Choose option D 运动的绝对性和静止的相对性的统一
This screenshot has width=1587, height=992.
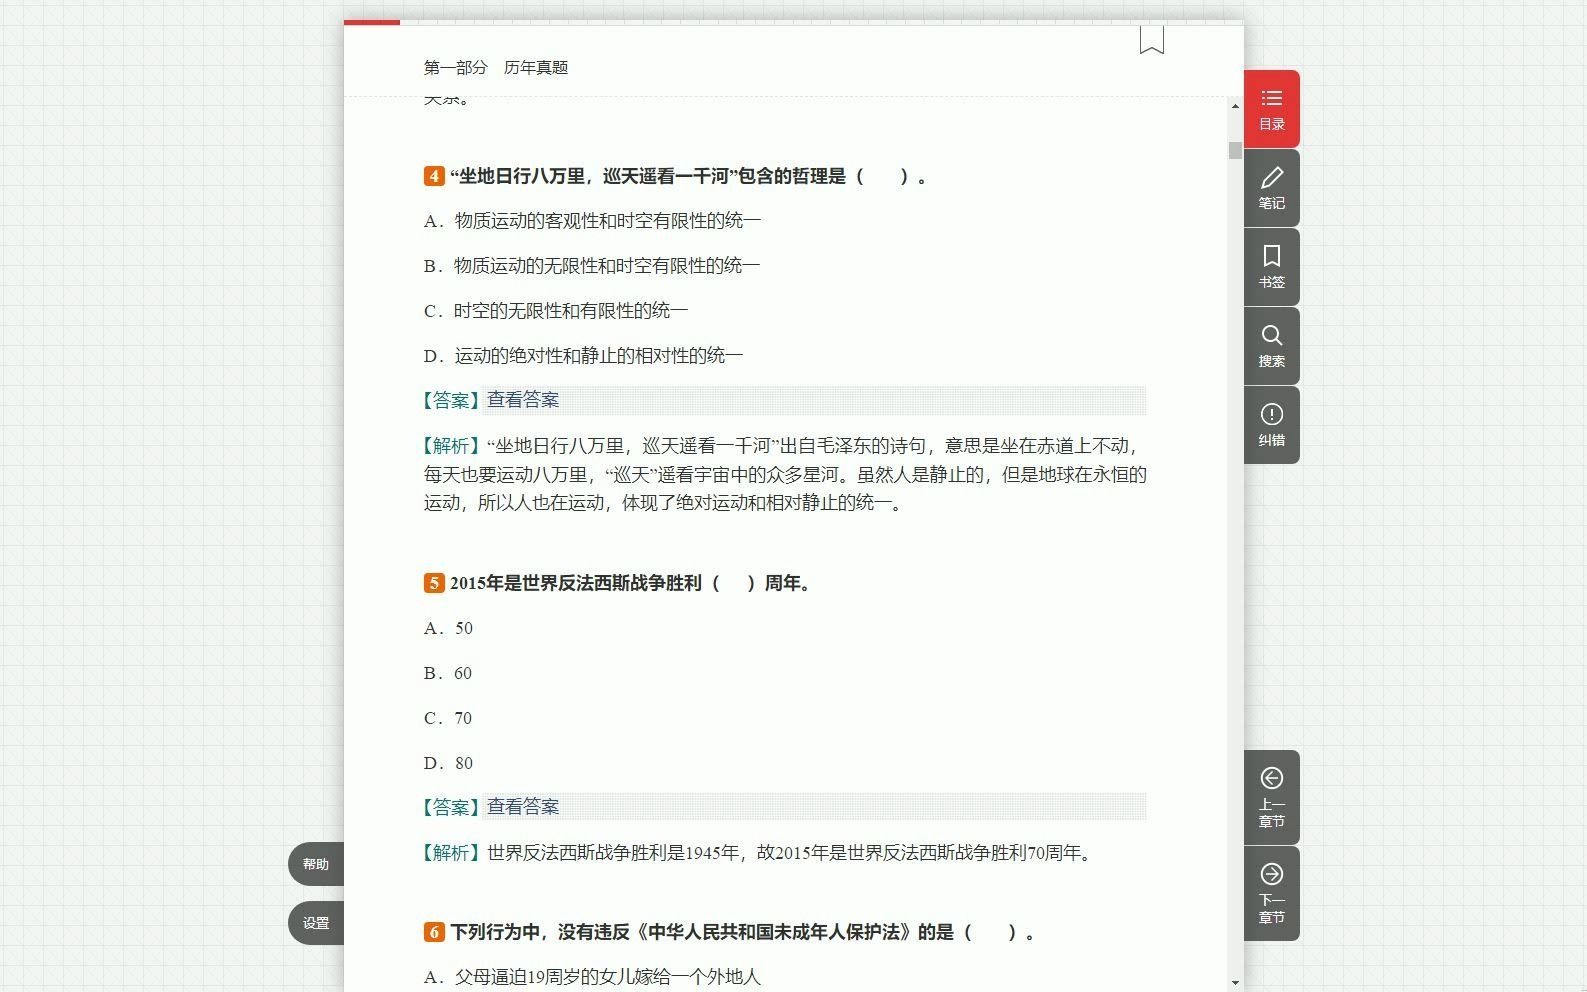click(583, 356)
